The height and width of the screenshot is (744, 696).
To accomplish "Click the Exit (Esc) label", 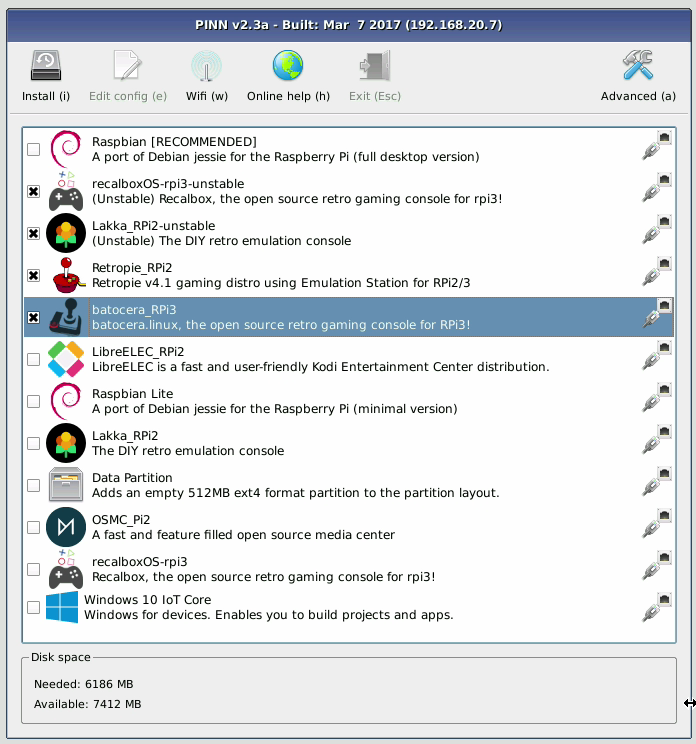I will tap(375, 96).
